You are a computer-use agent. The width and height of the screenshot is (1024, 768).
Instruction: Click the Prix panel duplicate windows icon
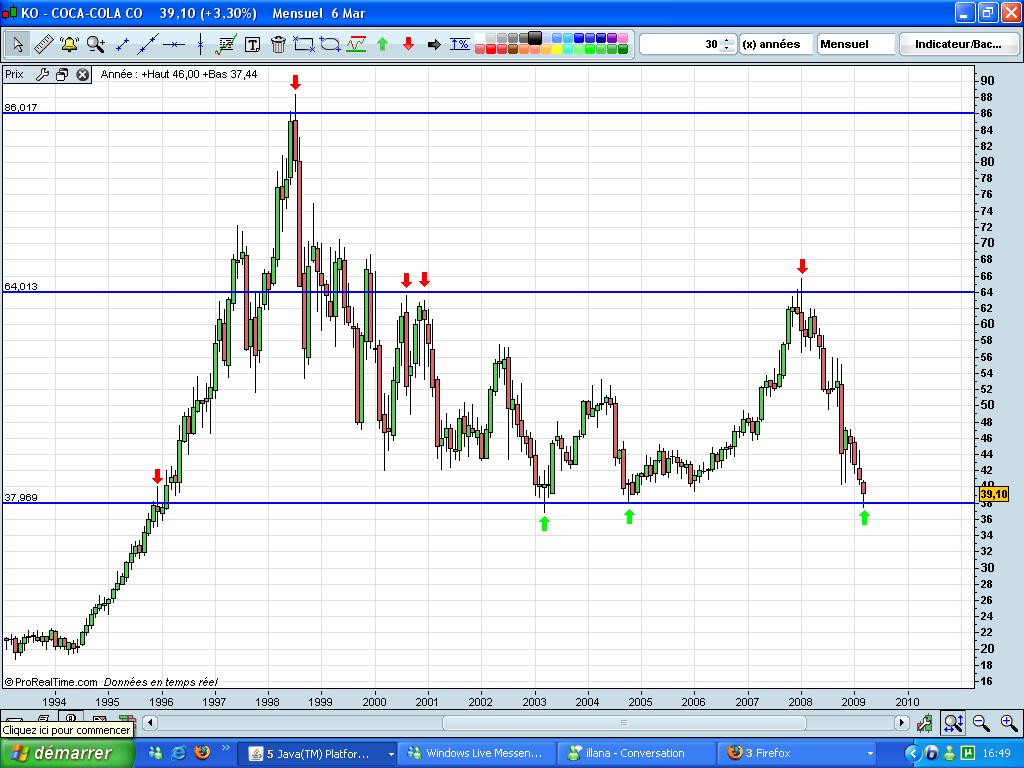pyautogui.click(x=62, y=74)
